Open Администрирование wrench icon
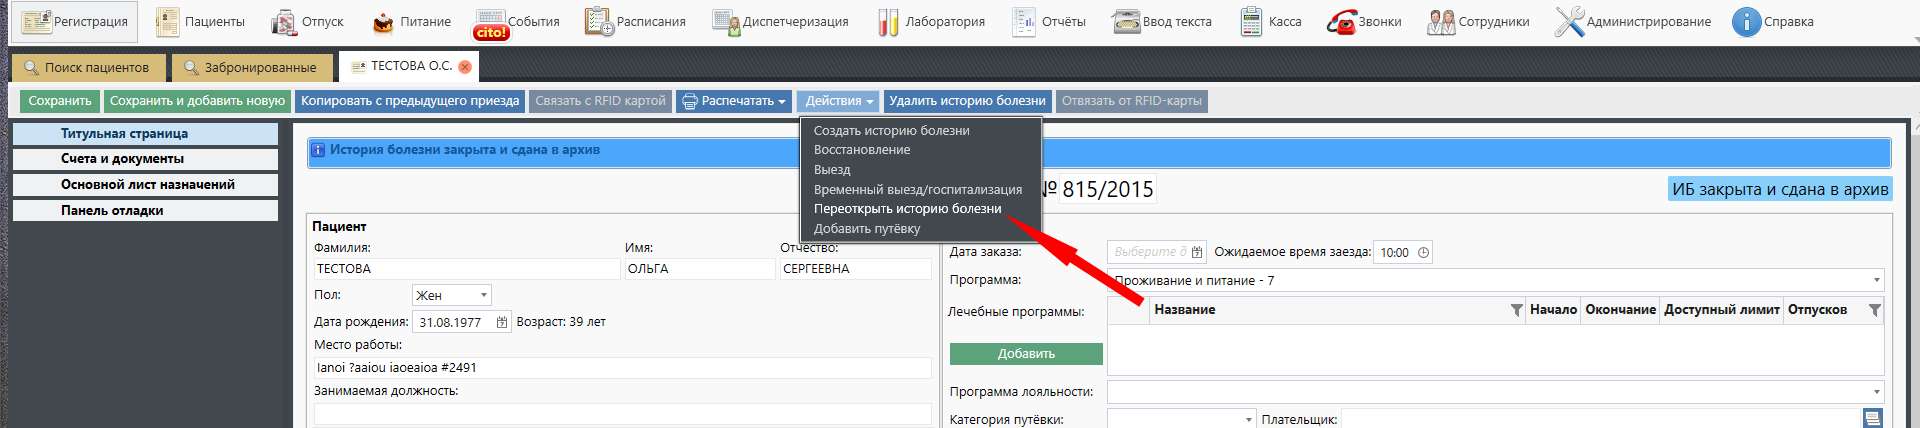 (x=1569, y=22)
